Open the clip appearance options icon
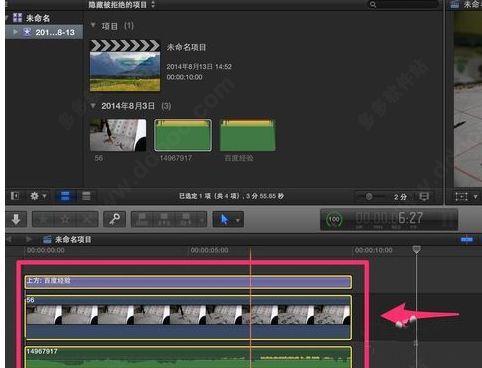Image resolution: width=482 pixels, height=368 pixels. pyautogui.click(x=424, y=196)
